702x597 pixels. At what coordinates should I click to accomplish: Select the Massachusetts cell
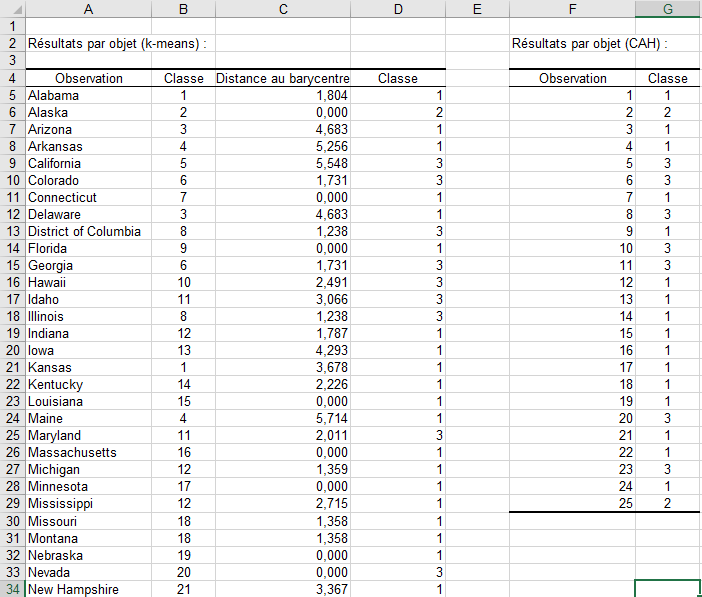coord(89,453)
